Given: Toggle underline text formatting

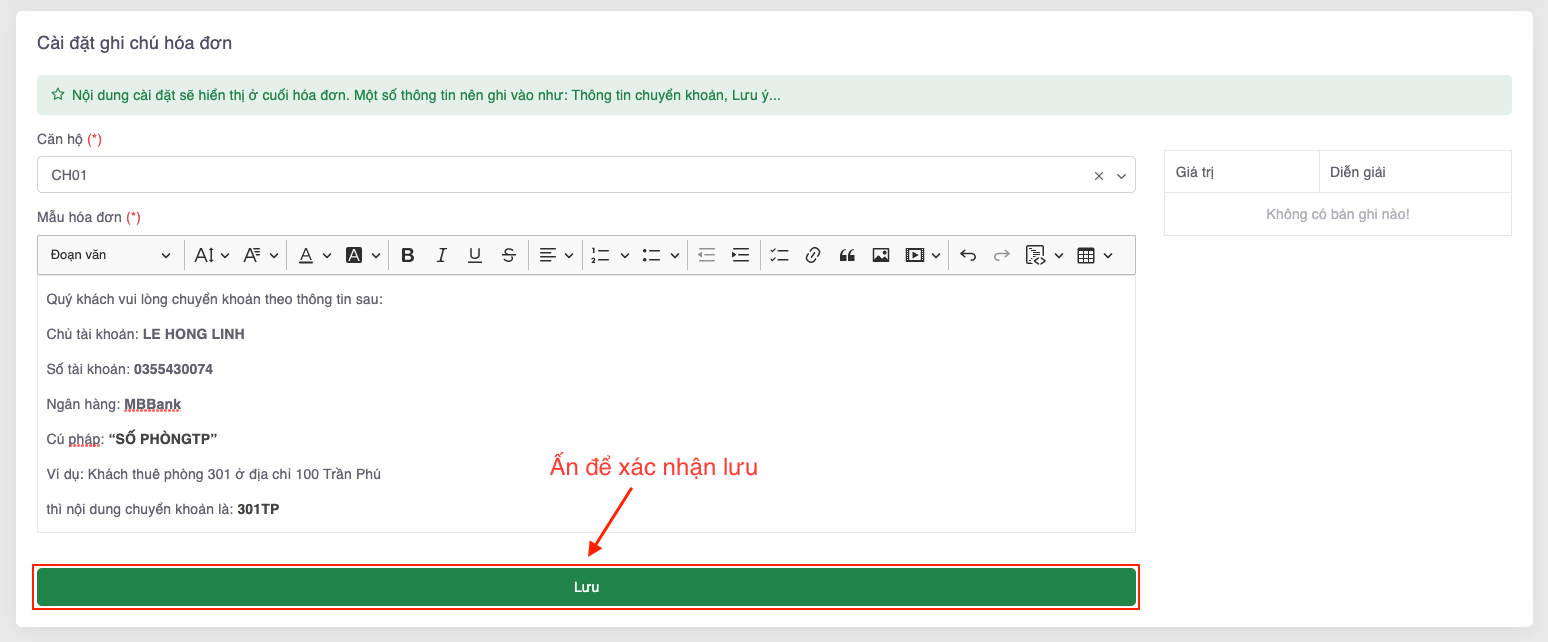Looking at the screenshot, I should point(475,255).
